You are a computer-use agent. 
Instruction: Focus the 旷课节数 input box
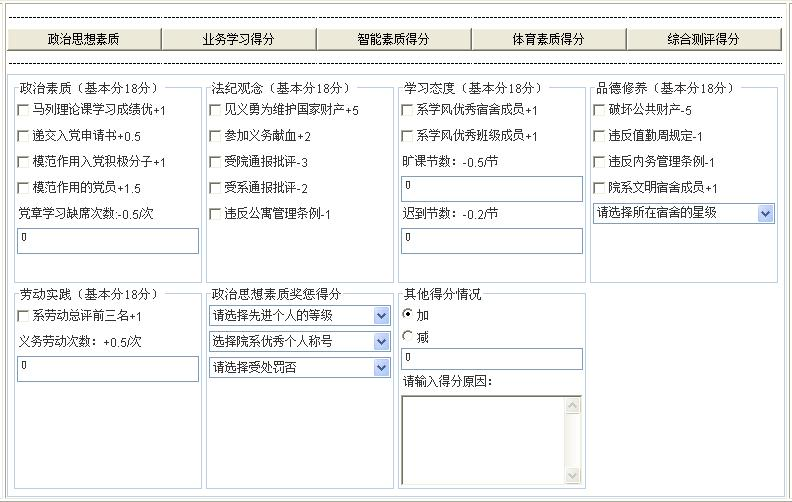[x=492, y=189]
